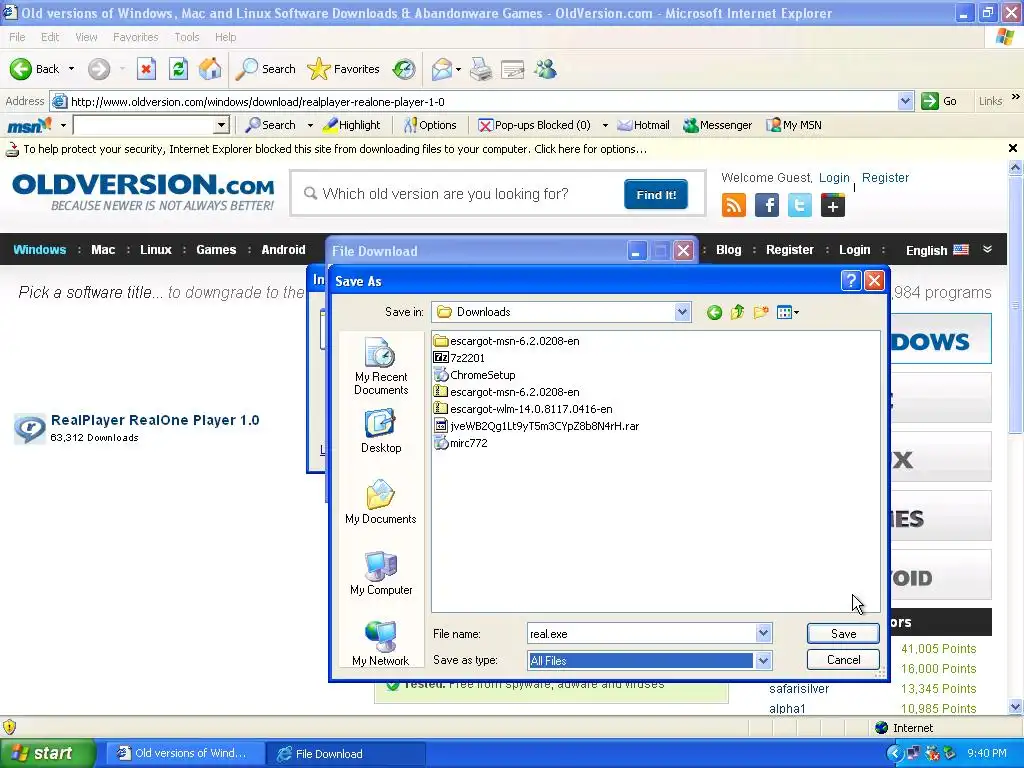Open English language selector on site

pos(936,250)
